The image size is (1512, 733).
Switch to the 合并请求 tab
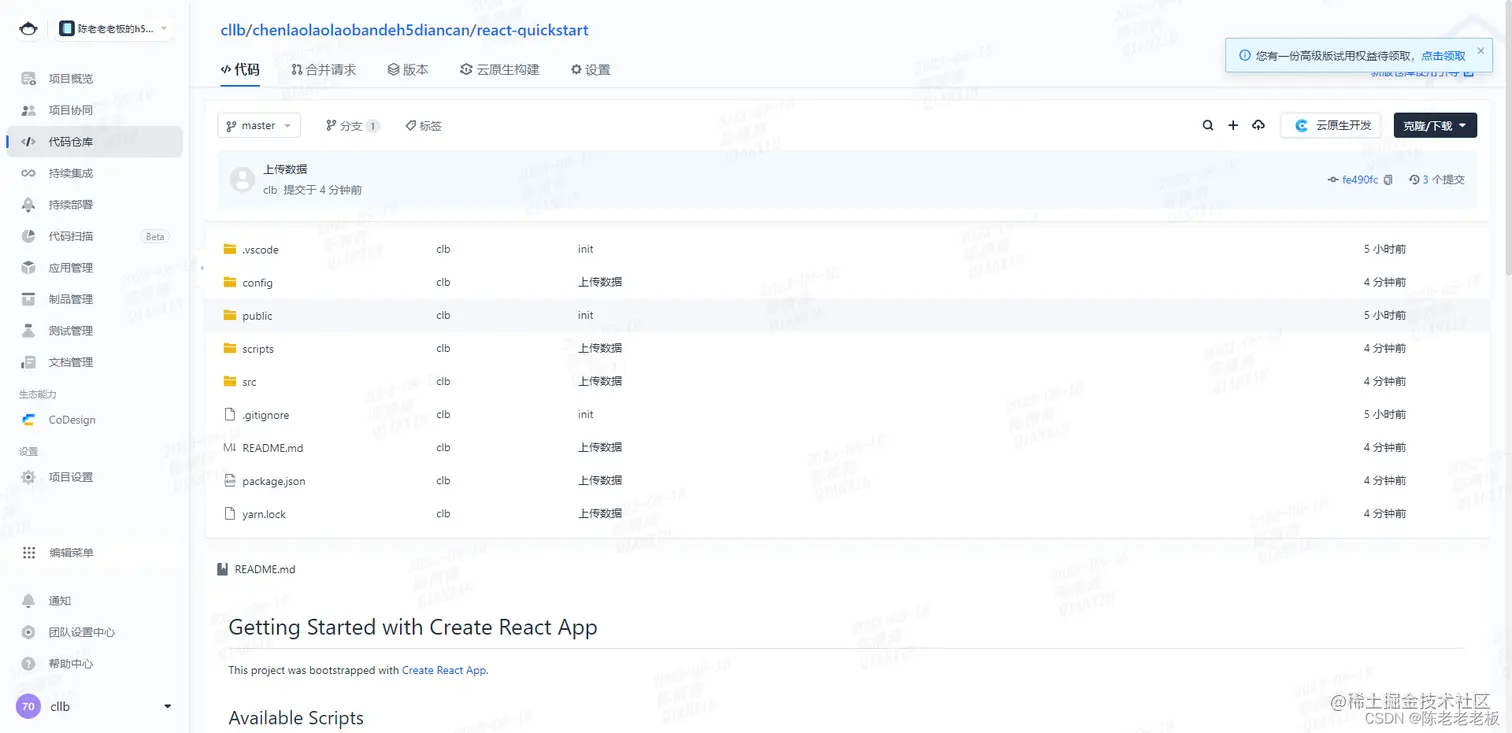coord(324,70)
